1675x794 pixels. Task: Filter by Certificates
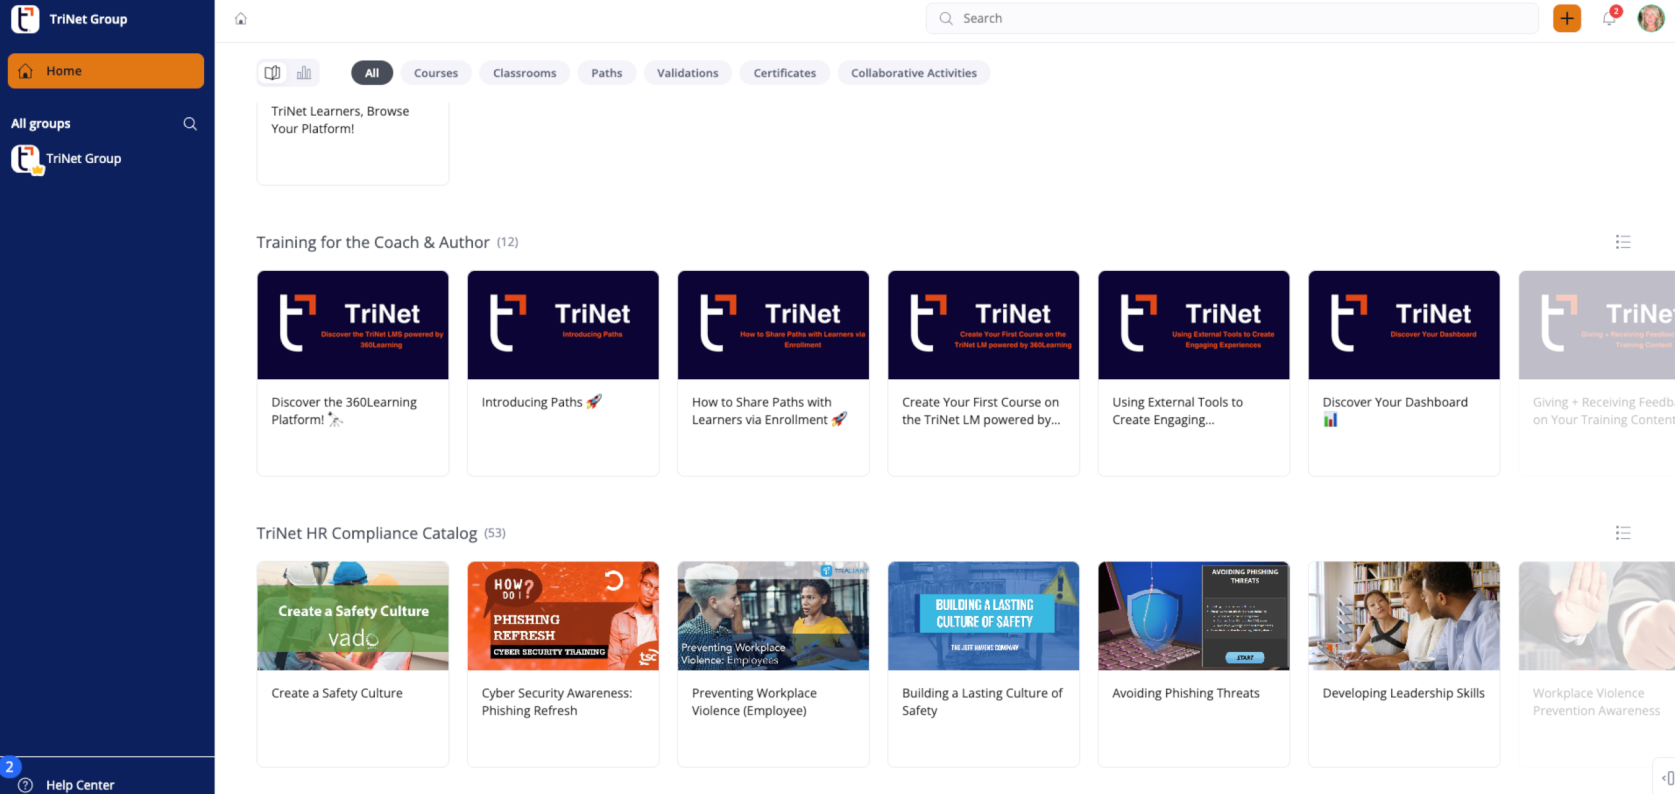pyautogui.click(x=785, y=73)
